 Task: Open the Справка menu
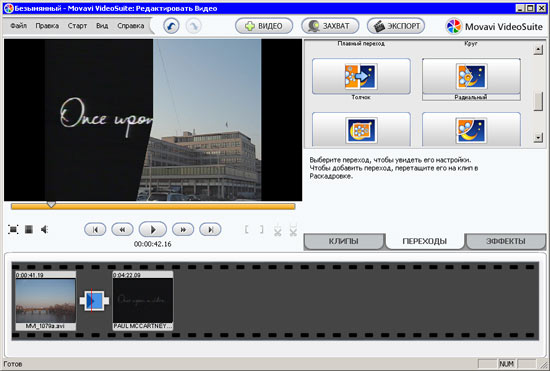pos(130,26)
